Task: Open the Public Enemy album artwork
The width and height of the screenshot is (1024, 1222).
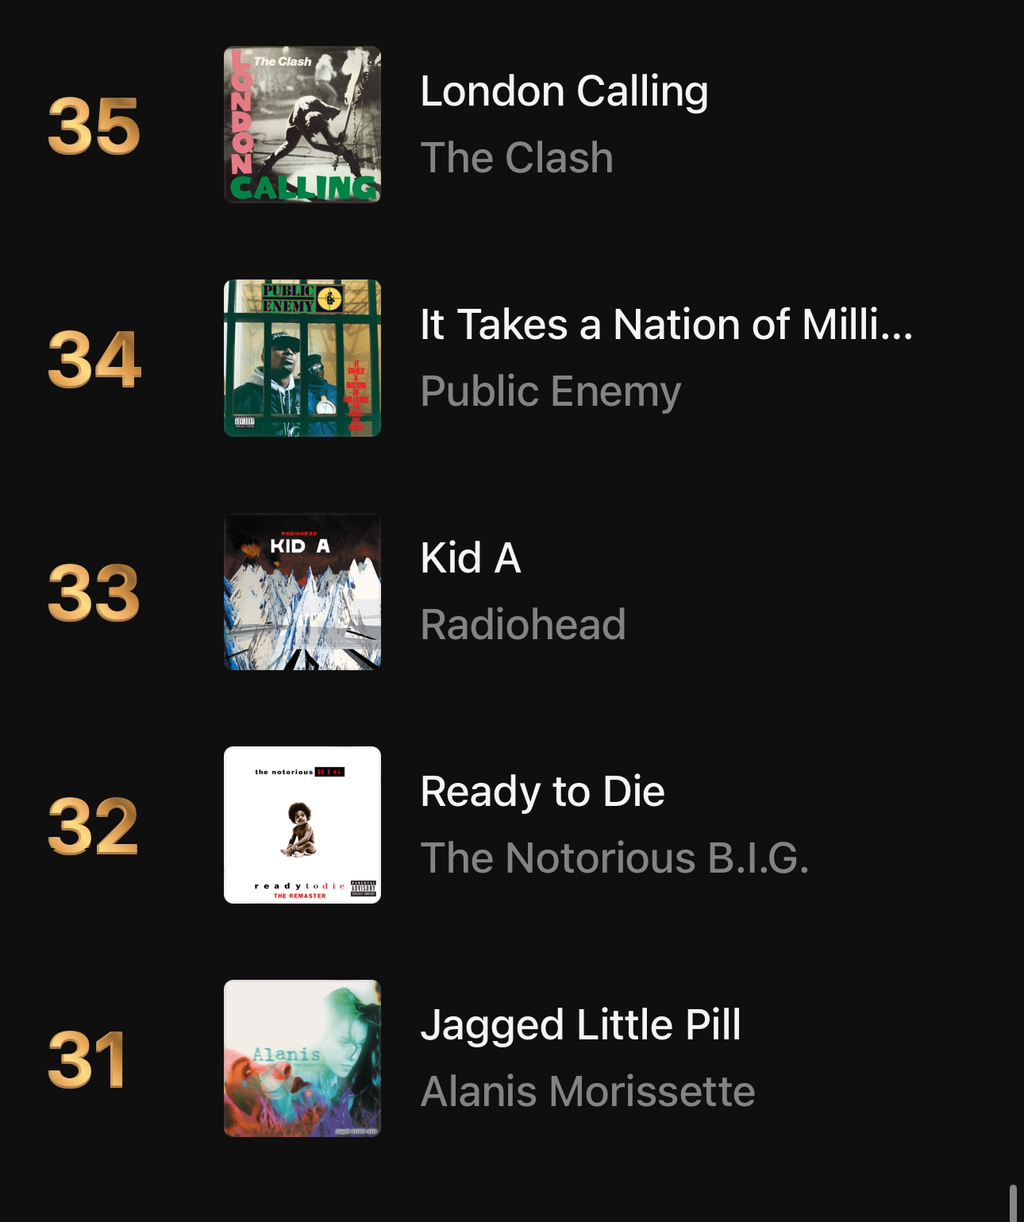Action: point(302,358)
